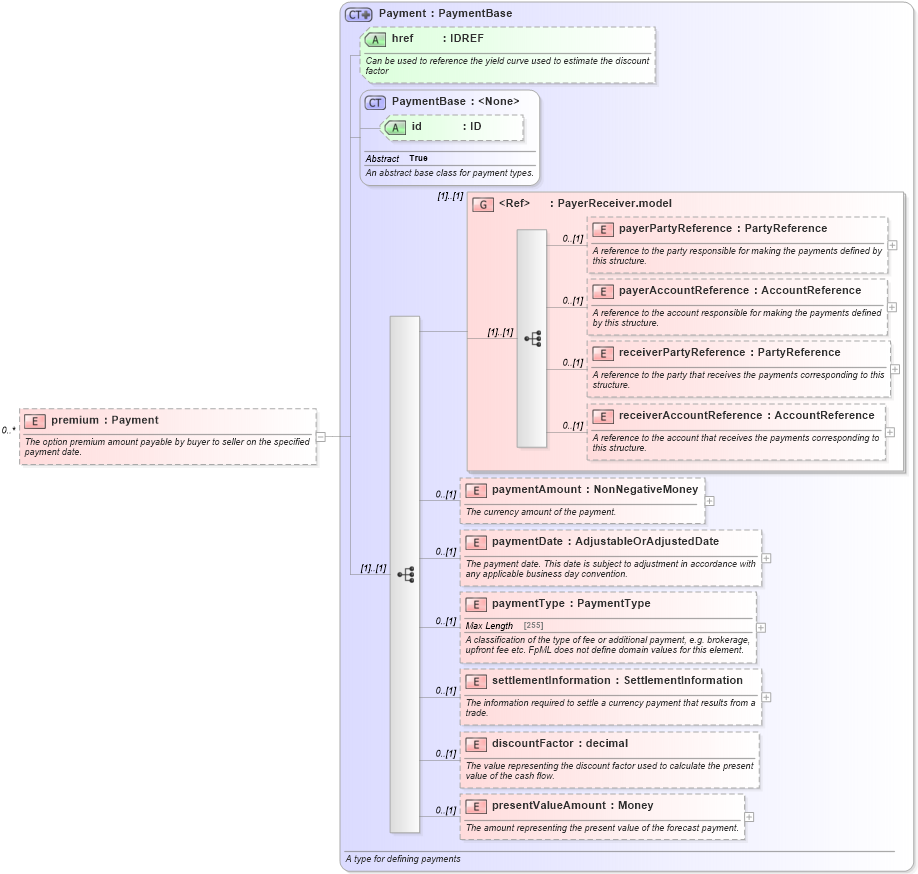Click 'The currency amount of the payment.' description
This screenshot has height=874, width=918.
tap(541, 512)
